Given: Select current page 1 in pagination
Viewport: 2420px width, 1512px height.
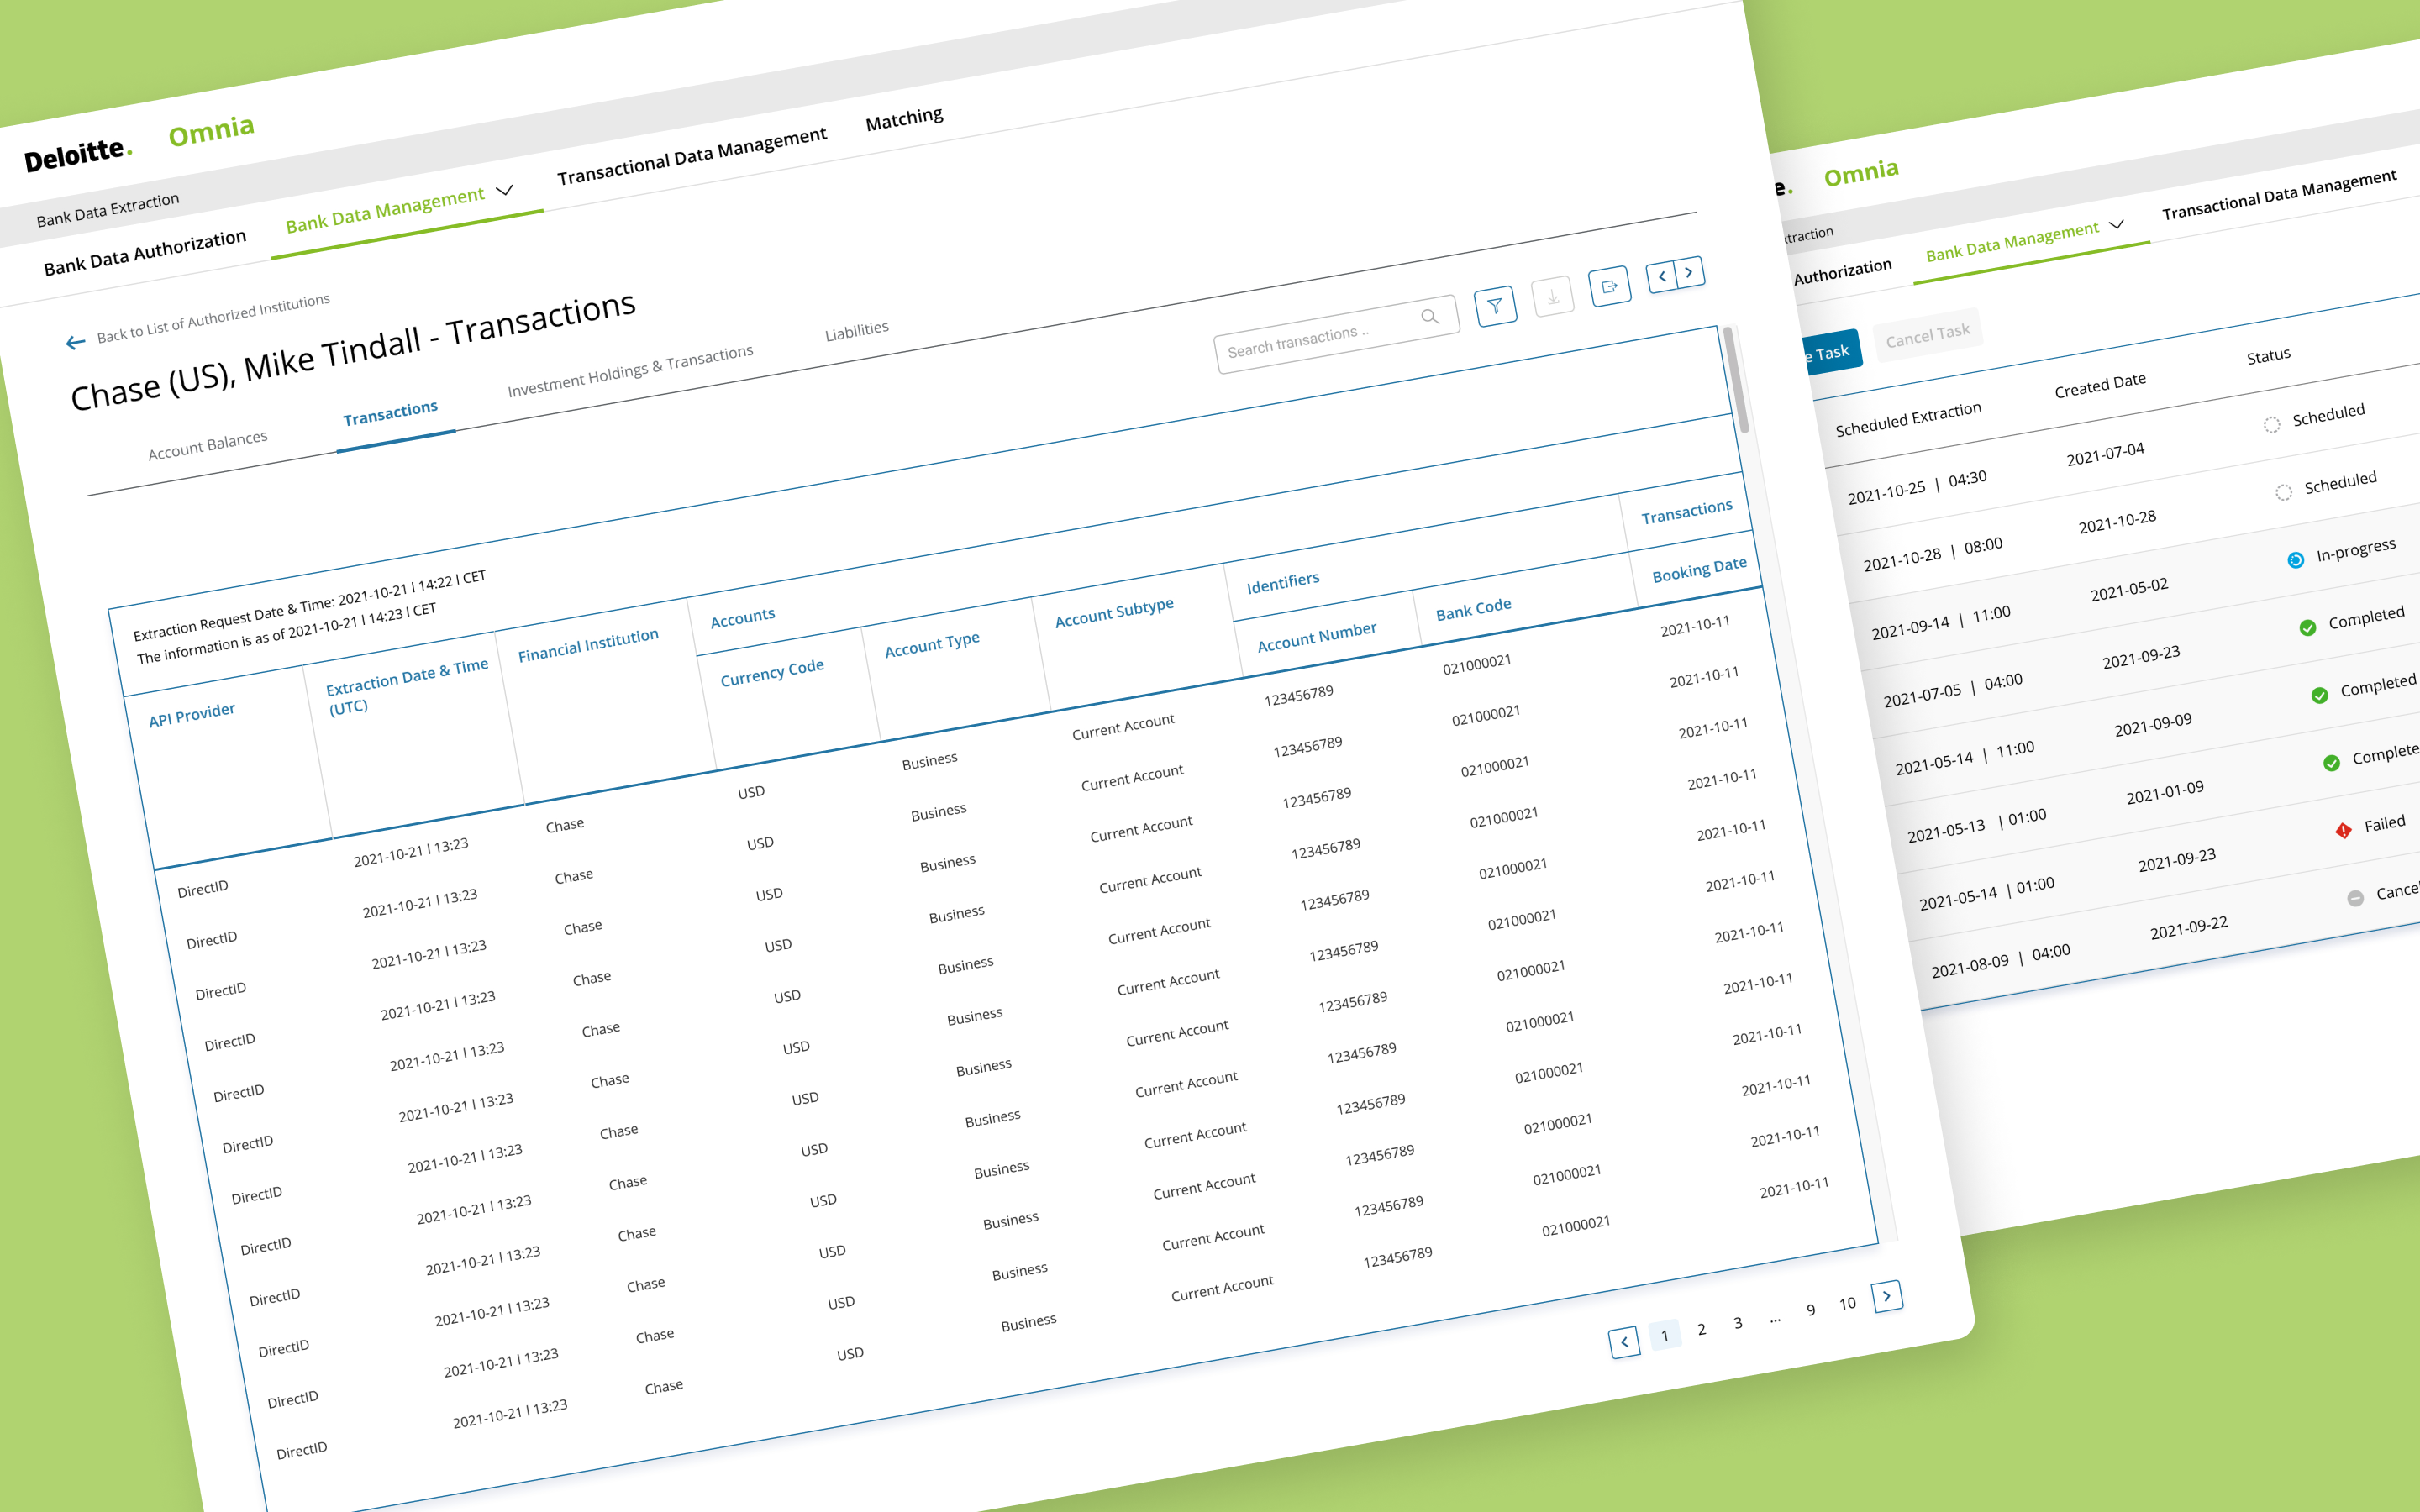Looking at the screenshot, I should (1665, 1335).
